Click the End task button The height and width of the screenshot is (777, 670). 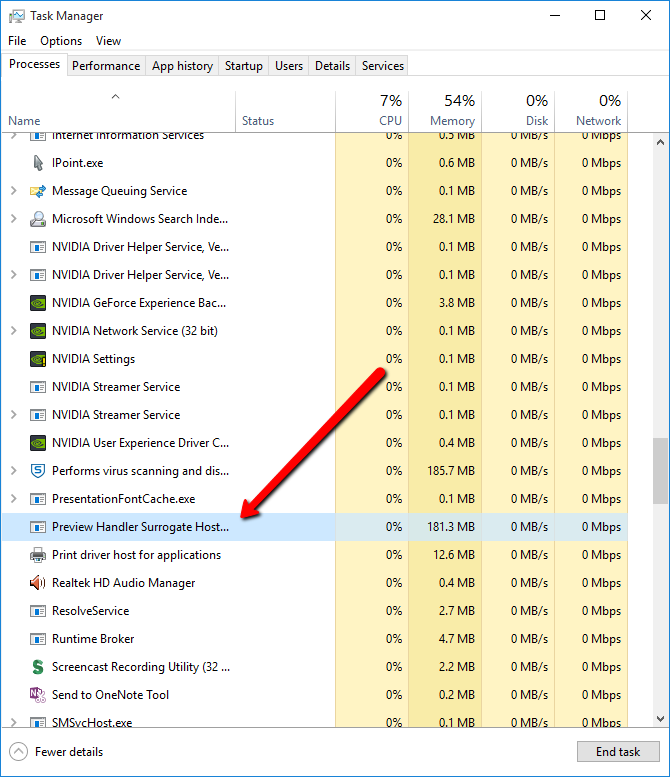[618, 752]
